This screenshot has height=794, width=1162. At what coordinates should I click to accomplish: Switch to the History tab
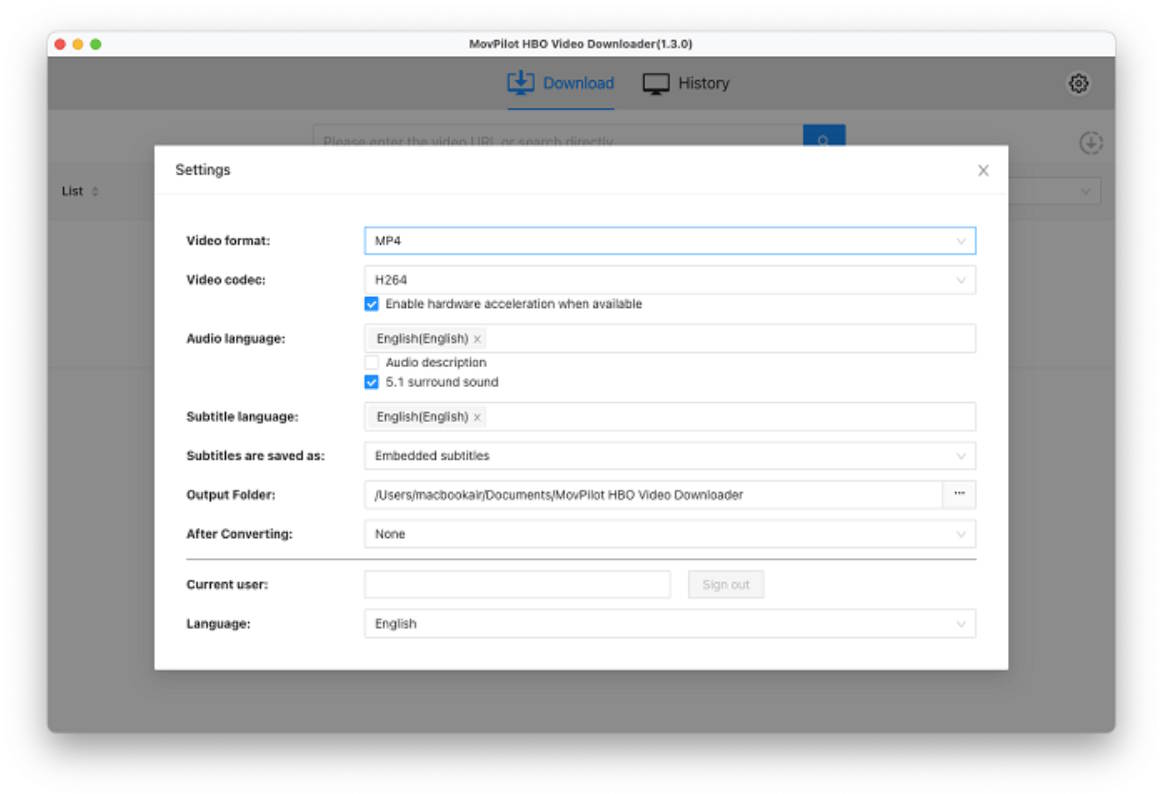pos(686,84)
